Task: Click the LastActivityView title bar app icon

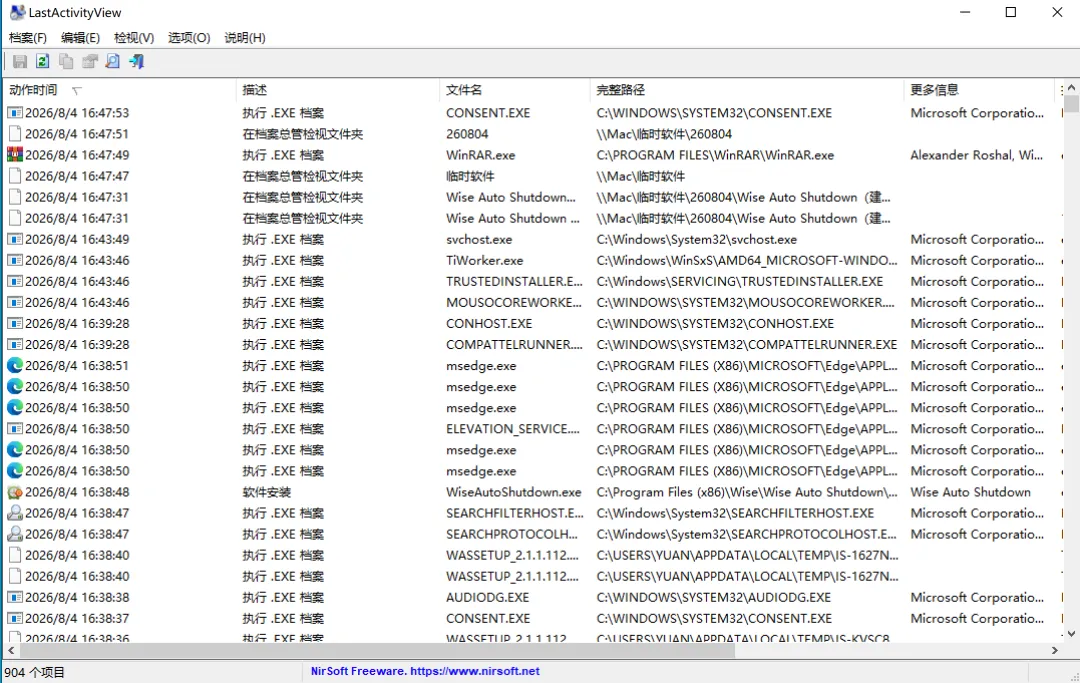Action: [x=17, y=12]
